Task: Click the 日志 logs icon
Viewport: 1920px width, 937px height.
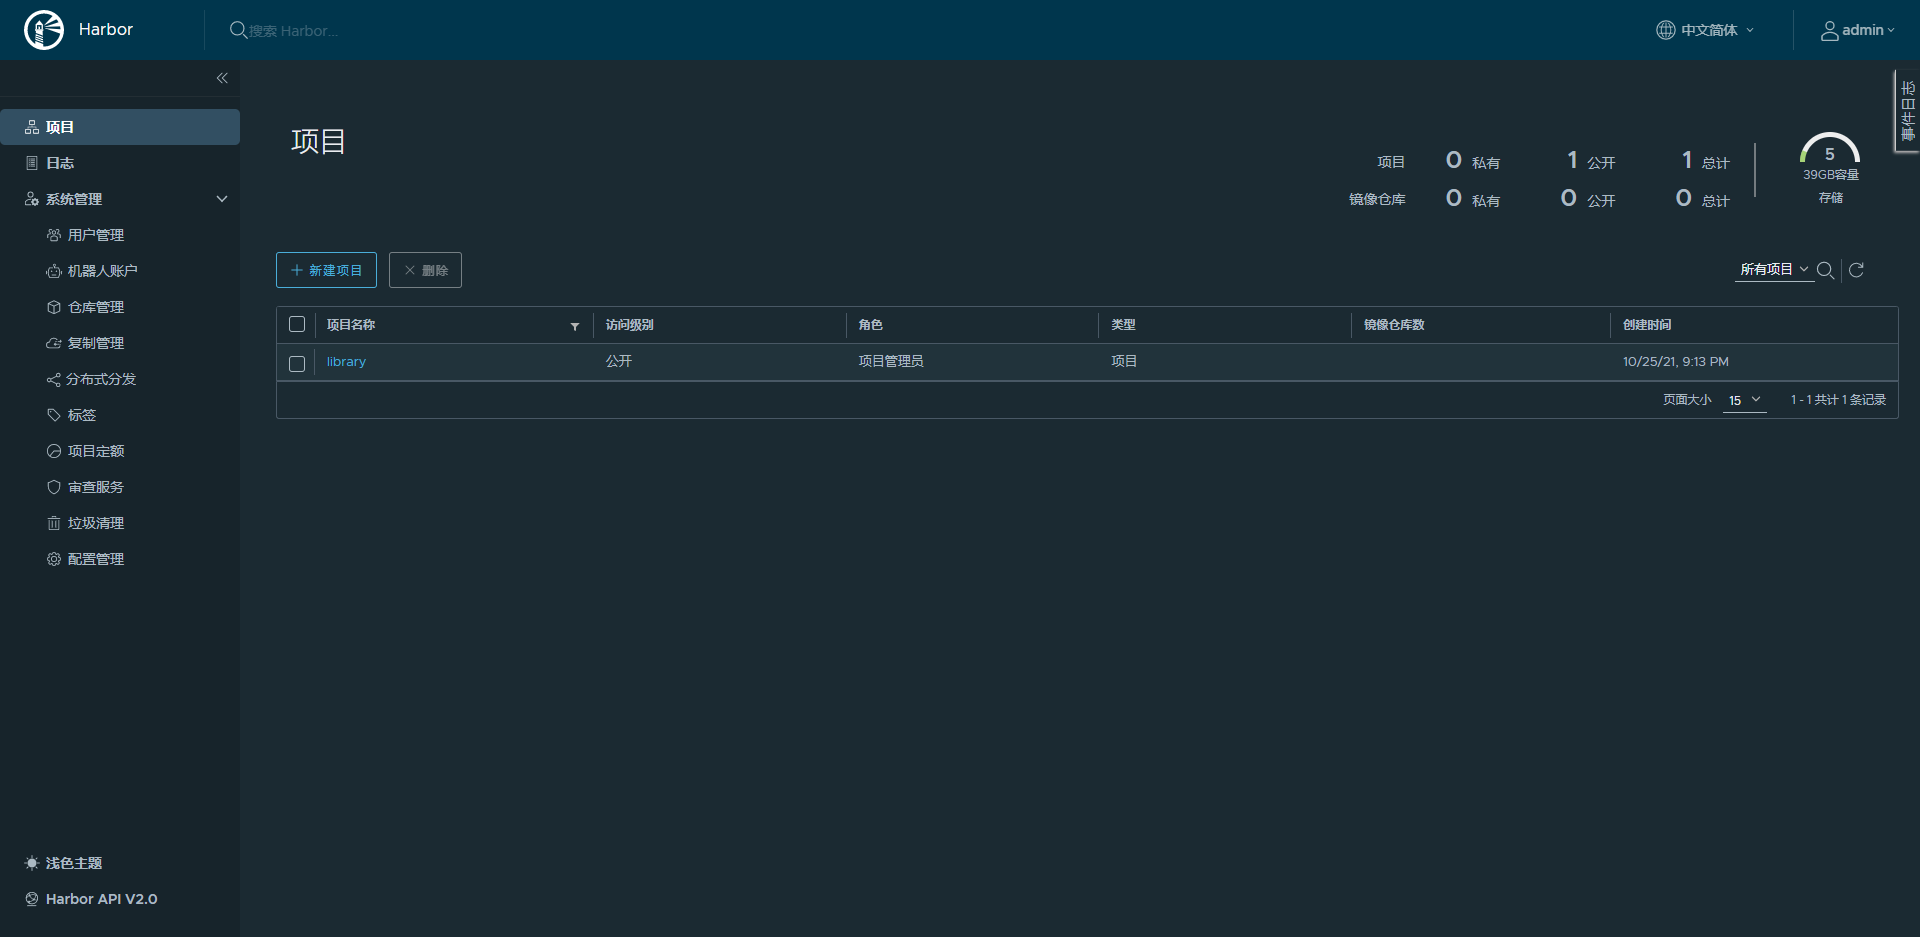Action: [x=32, y=163]
